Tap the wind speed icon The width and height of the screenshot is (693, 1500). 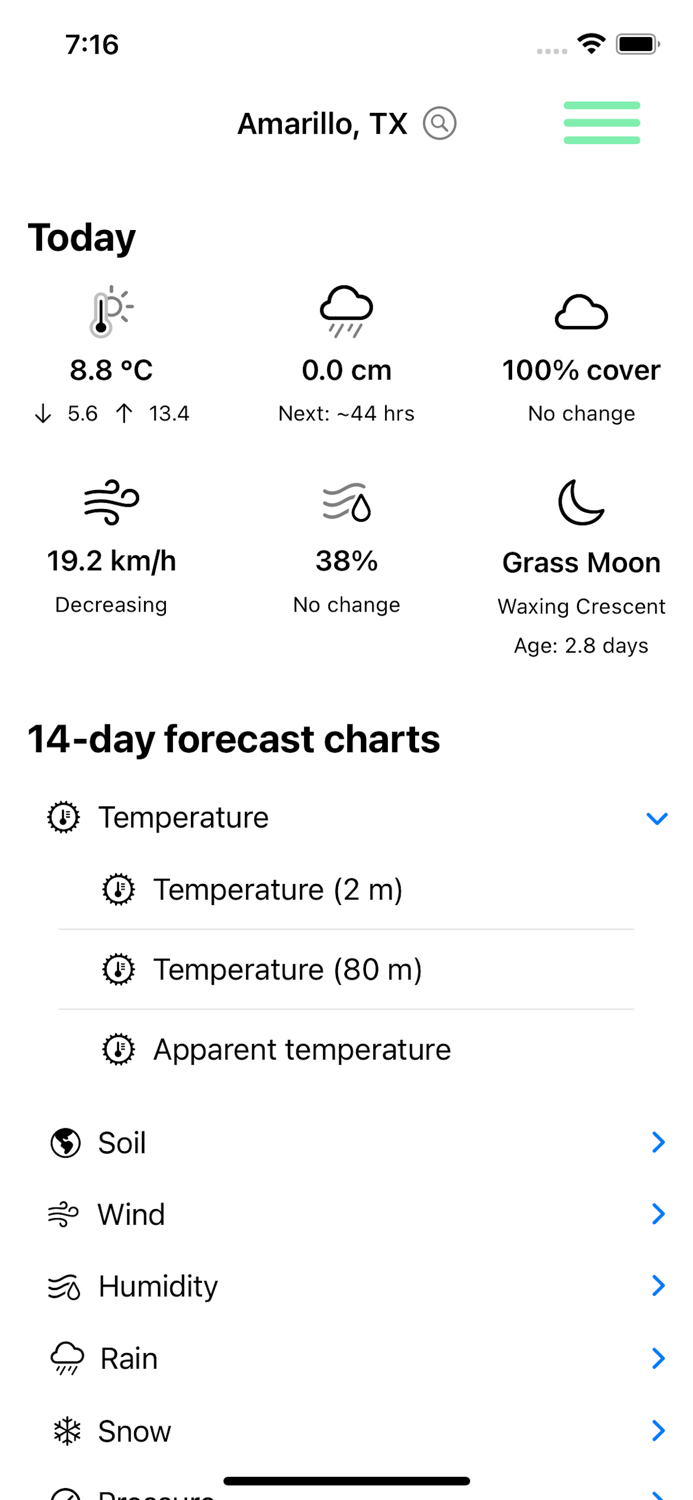tap(111, 501)
